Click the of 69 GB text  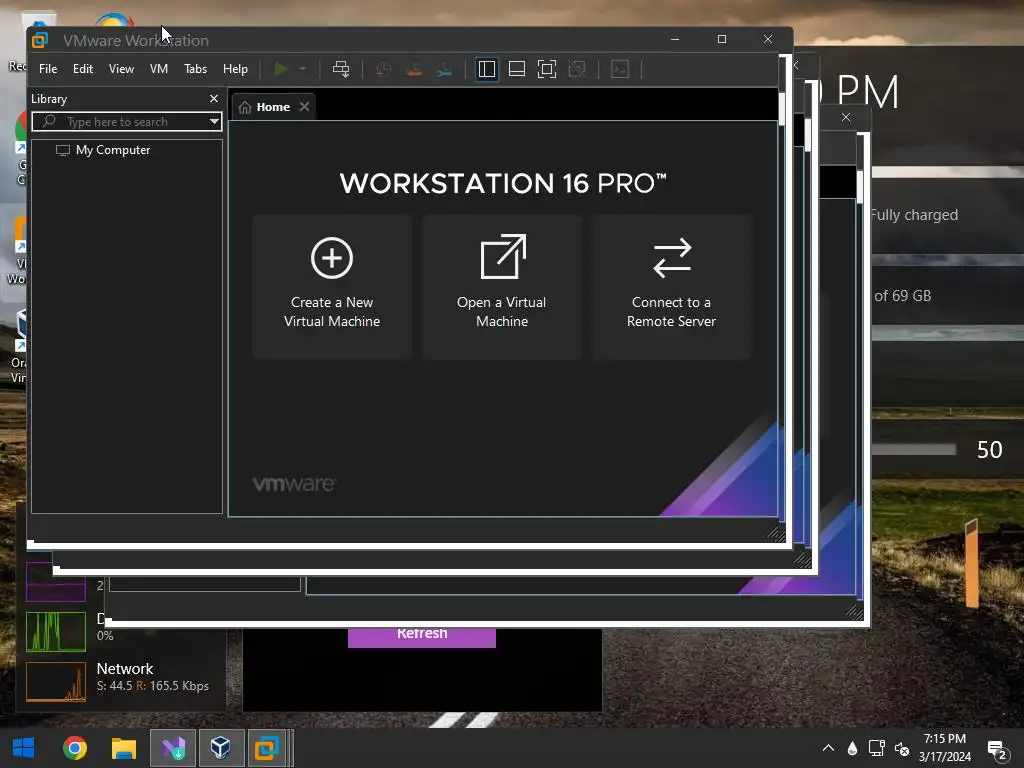tap(903, 296)
